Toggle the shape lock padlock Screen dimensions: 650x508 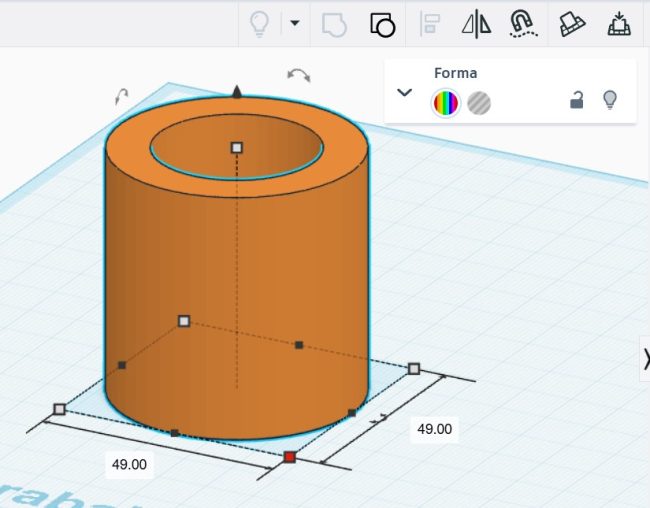coord(577,99)
